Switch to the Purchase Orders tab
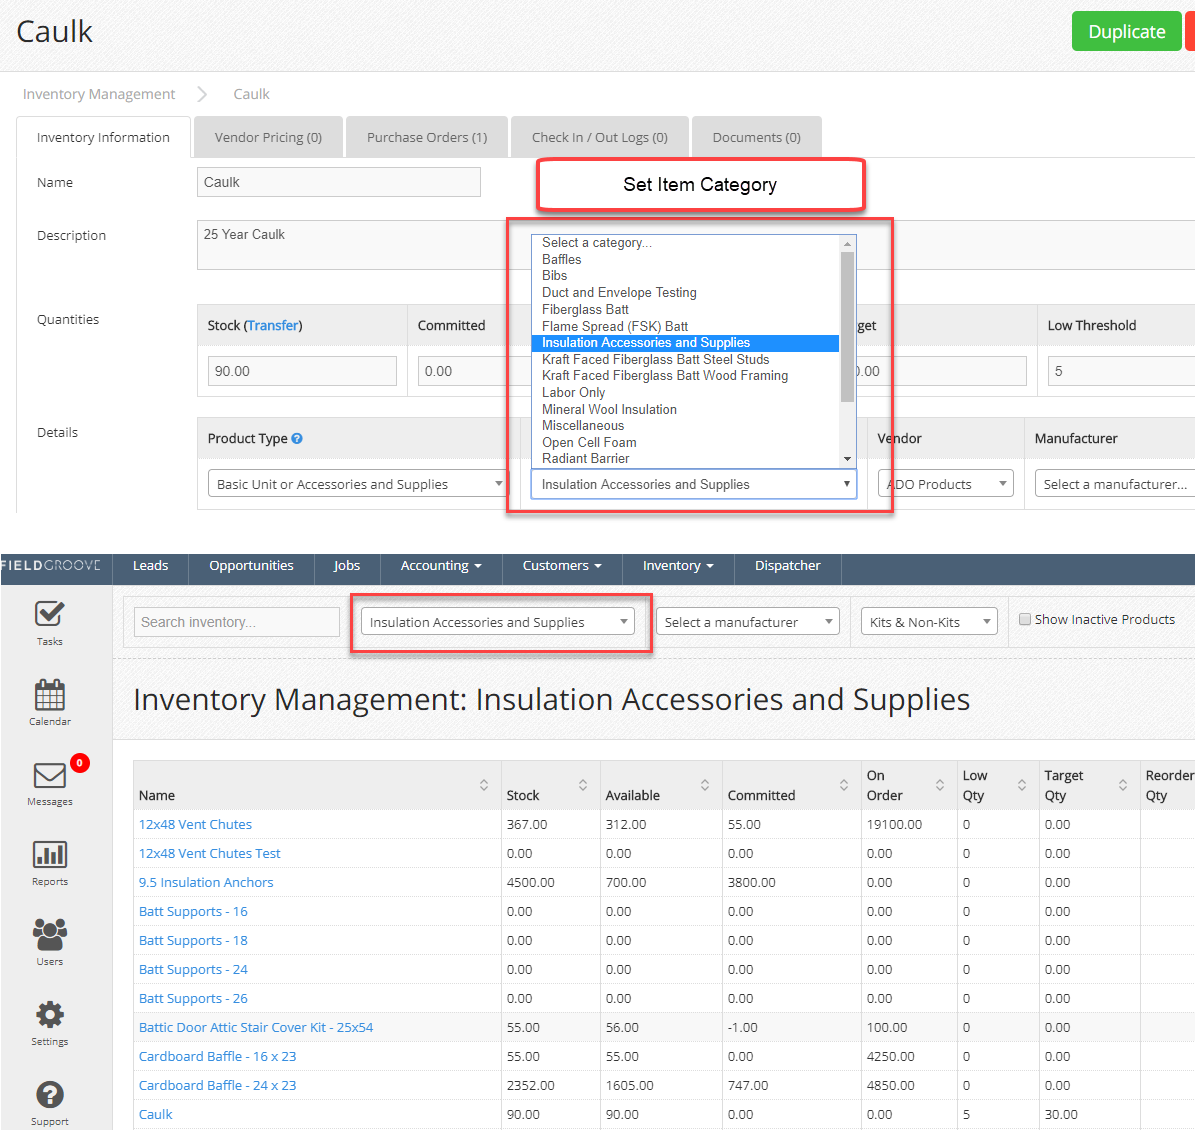 427,138
